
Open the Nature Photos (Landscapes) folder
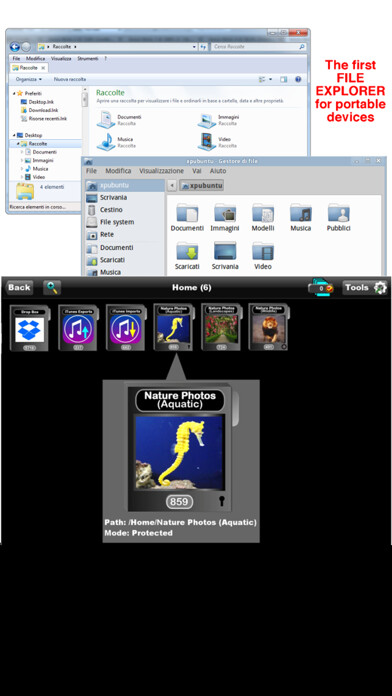tap(221, 328)
